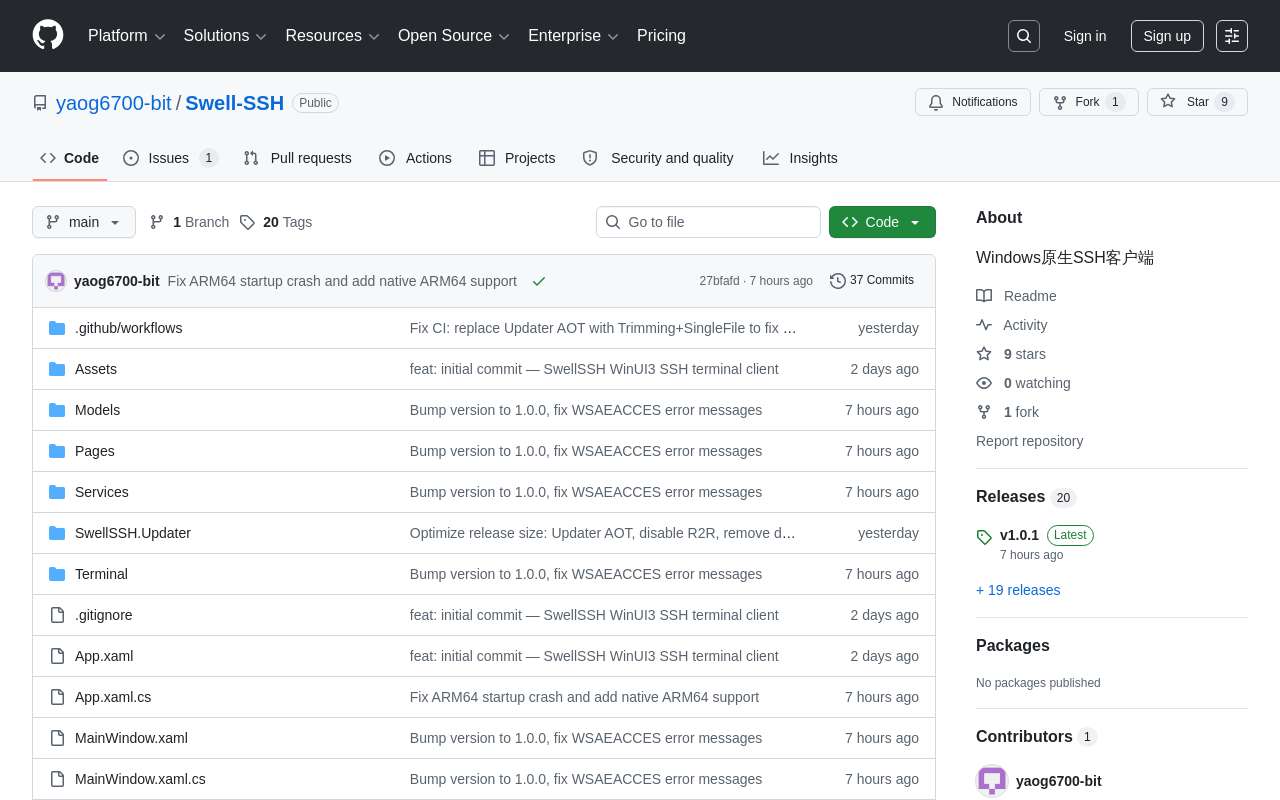The width and height of the screenshot is (1280, 800).
Task: Click the MainWindow.xaml file icon
Action: coord(57,738)
